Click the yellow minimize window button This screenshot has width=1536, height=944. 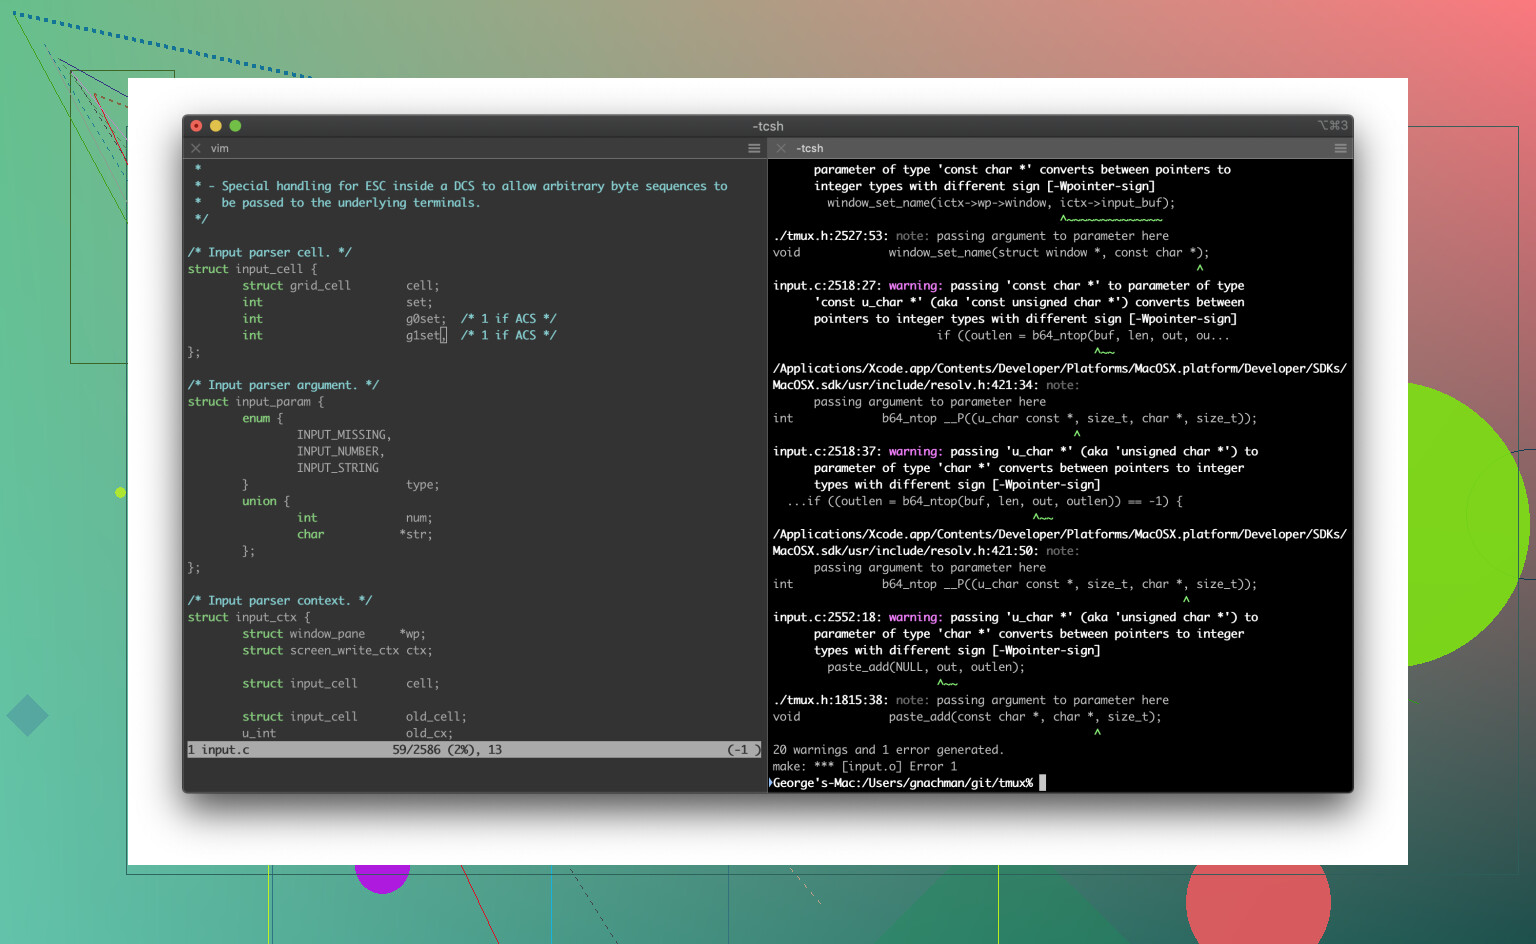coord(216,126)
